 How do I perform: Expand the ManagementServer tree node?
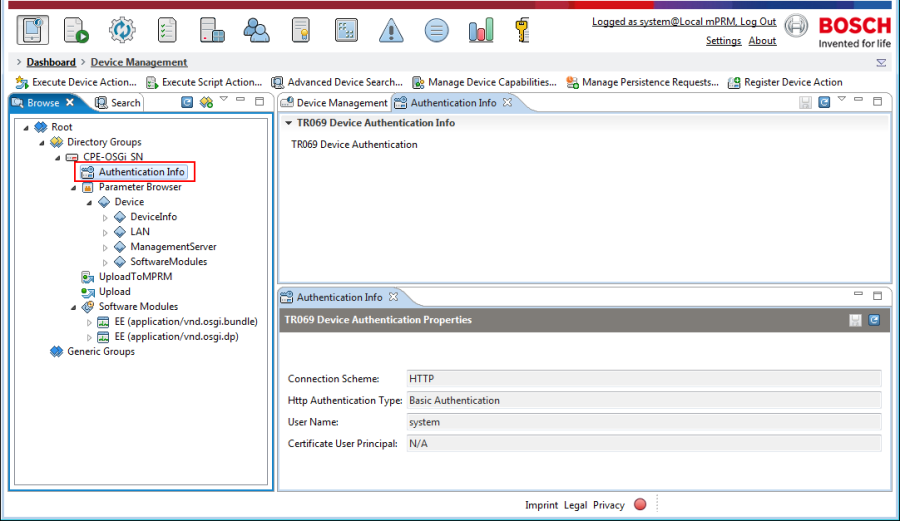pyautogui.click(x=105, y=247)
